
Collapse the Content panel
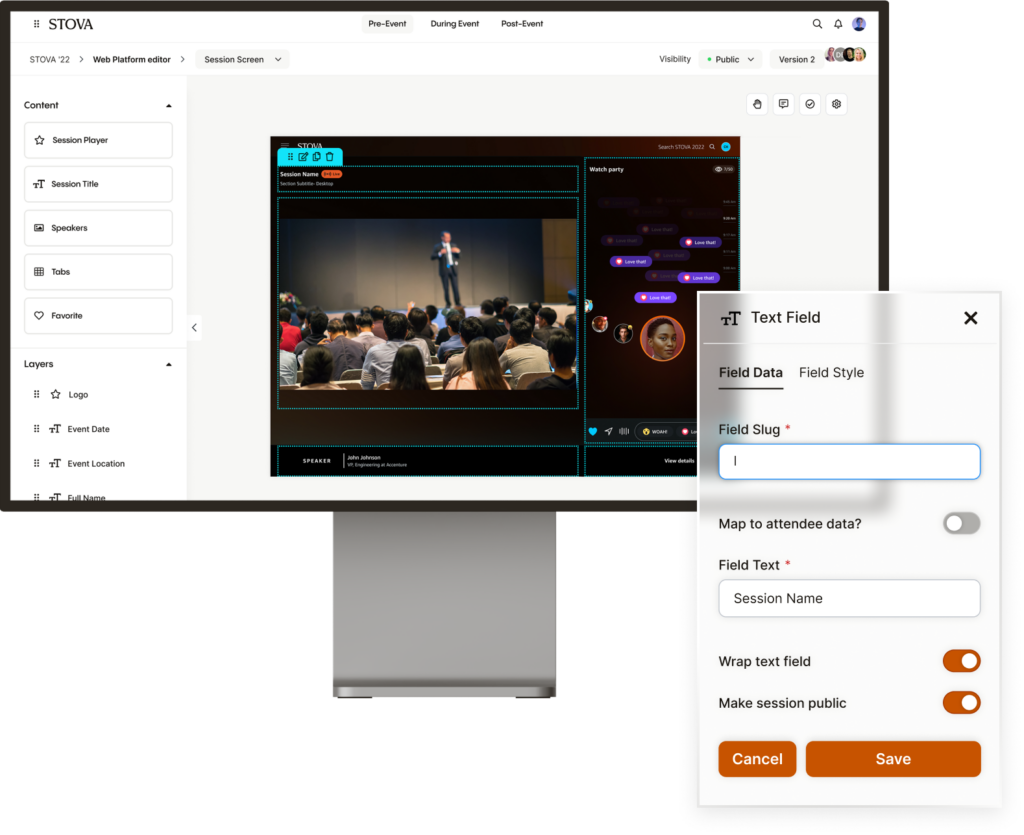pyautogui.click(x=169, y=104)
